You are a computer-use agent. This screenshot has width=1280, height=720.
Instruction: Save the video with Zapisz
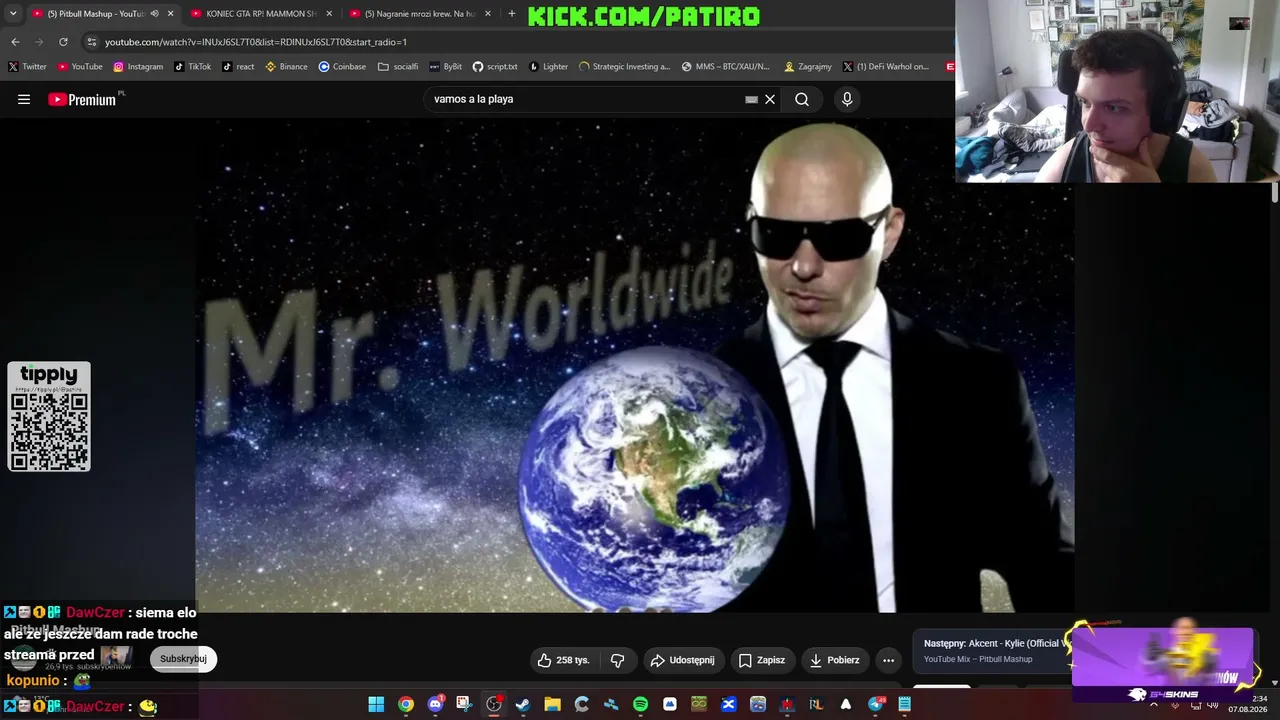762,660
